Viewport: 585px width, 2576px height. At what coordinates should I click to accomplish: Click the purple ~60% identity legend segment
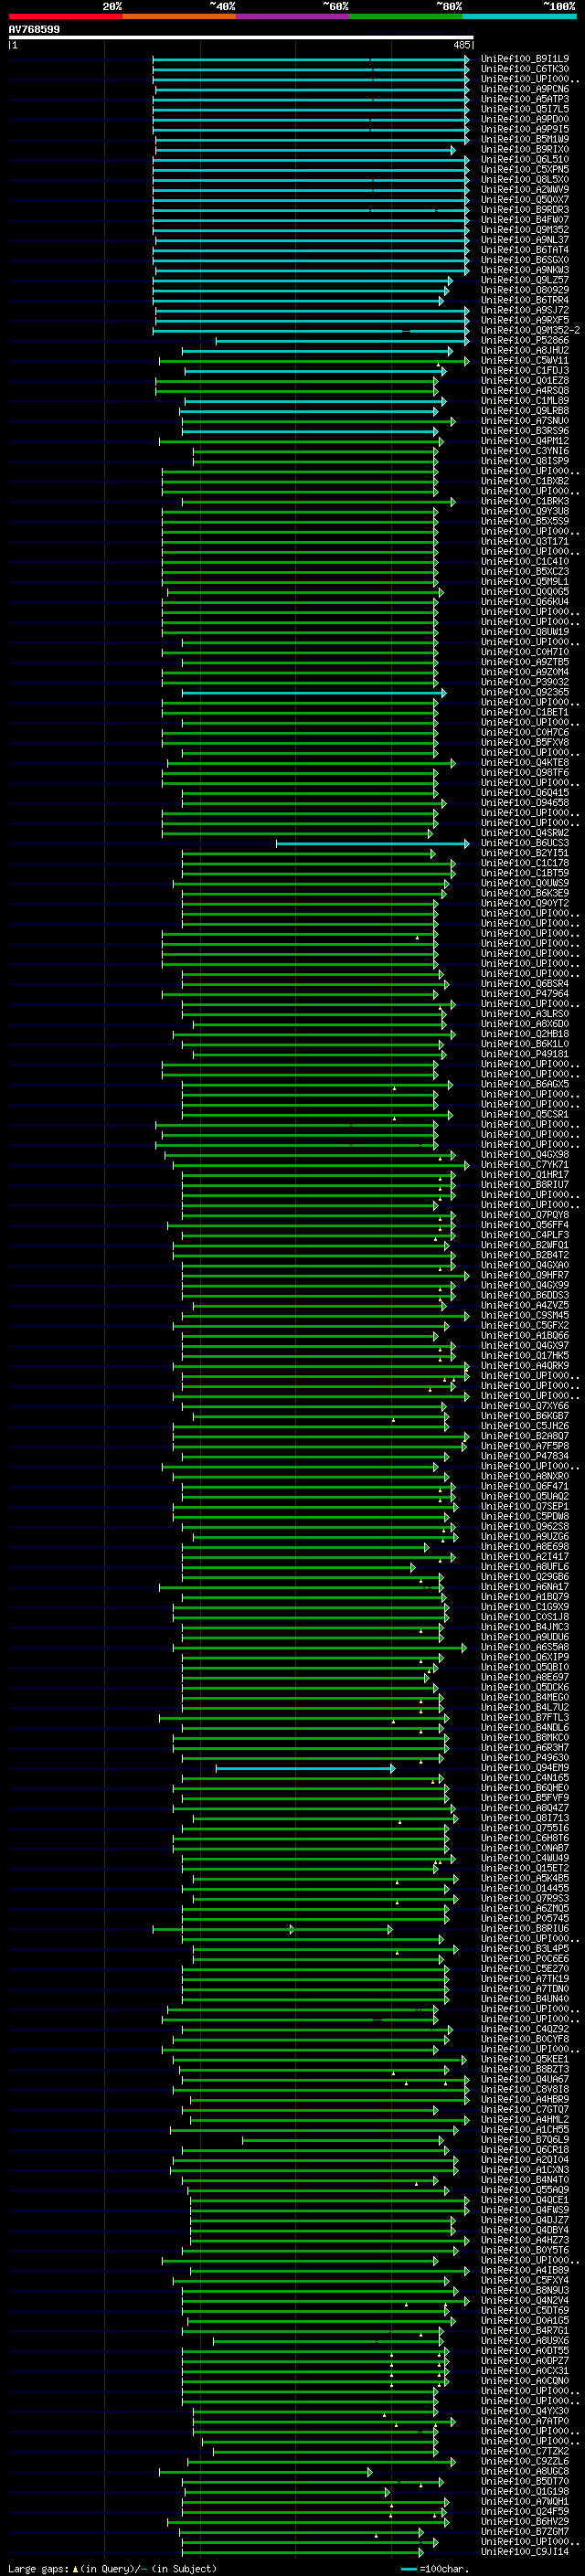292,16
